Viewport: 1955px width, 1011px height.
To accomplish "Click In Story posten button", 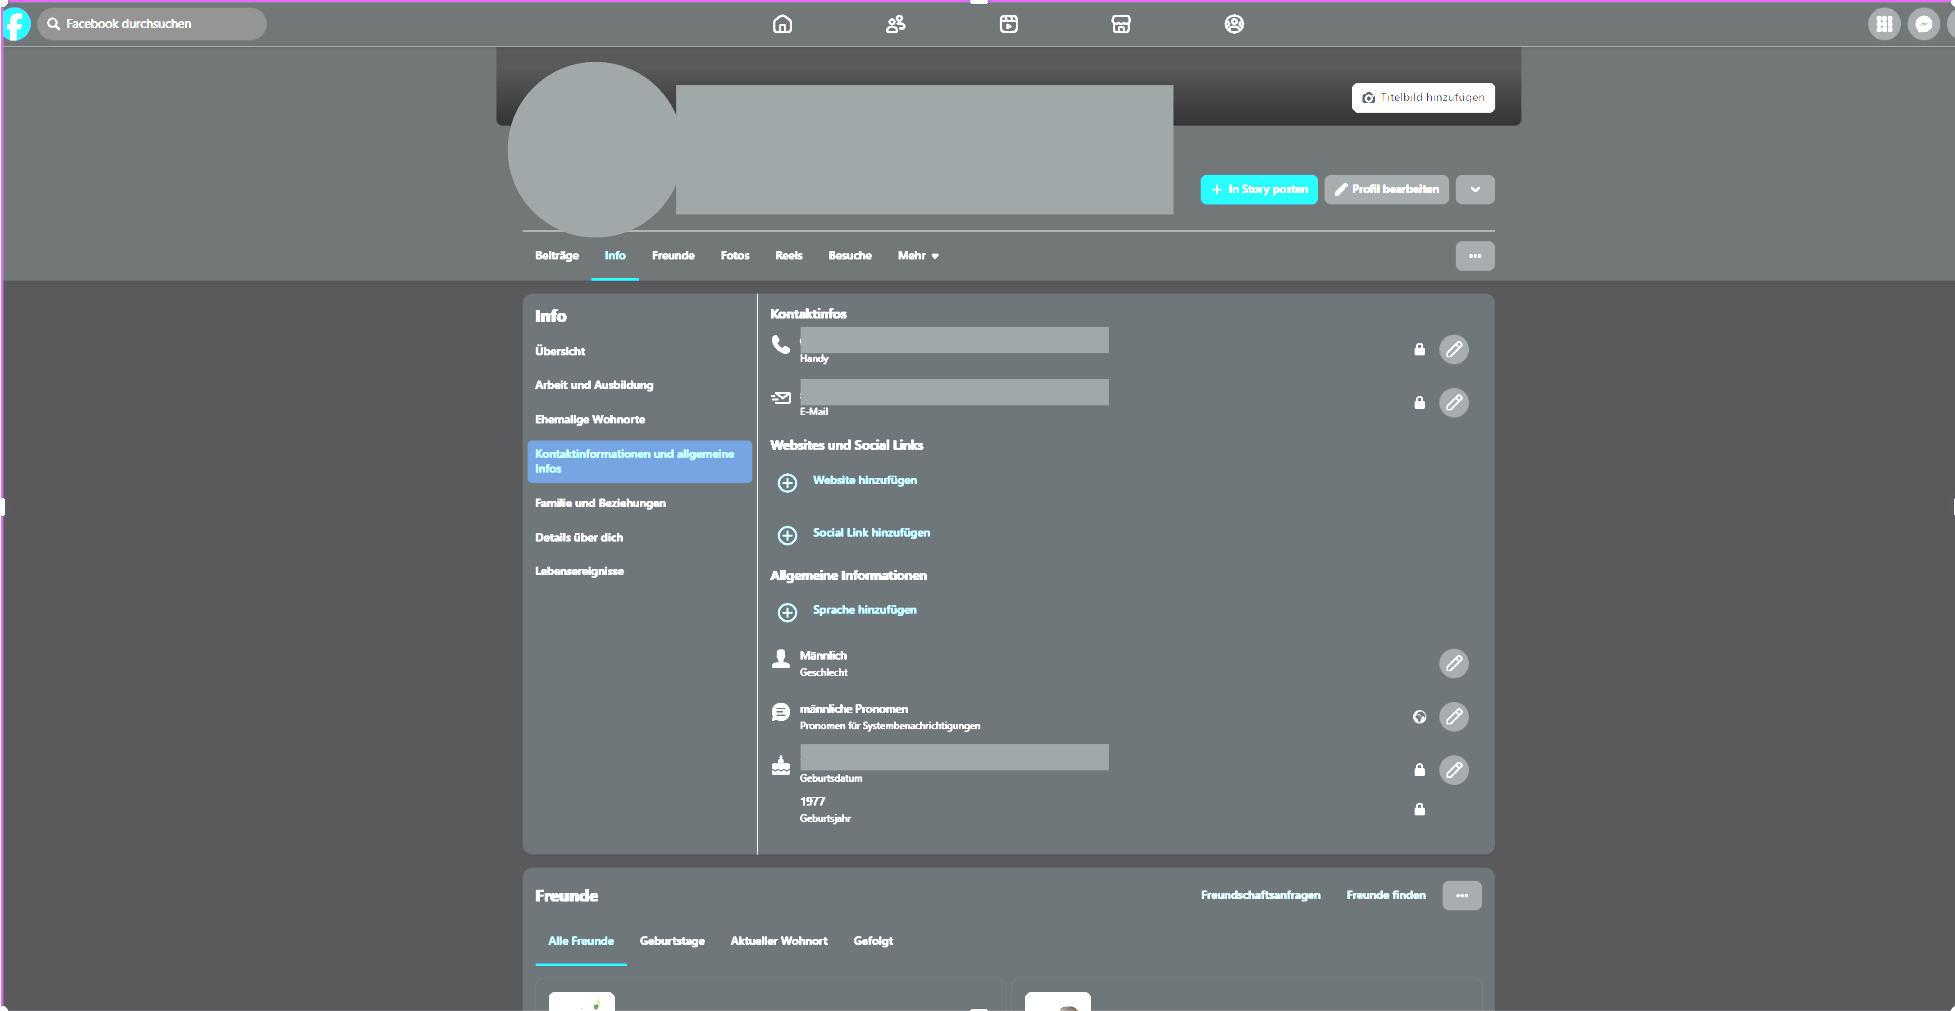I will (1259, 189).
